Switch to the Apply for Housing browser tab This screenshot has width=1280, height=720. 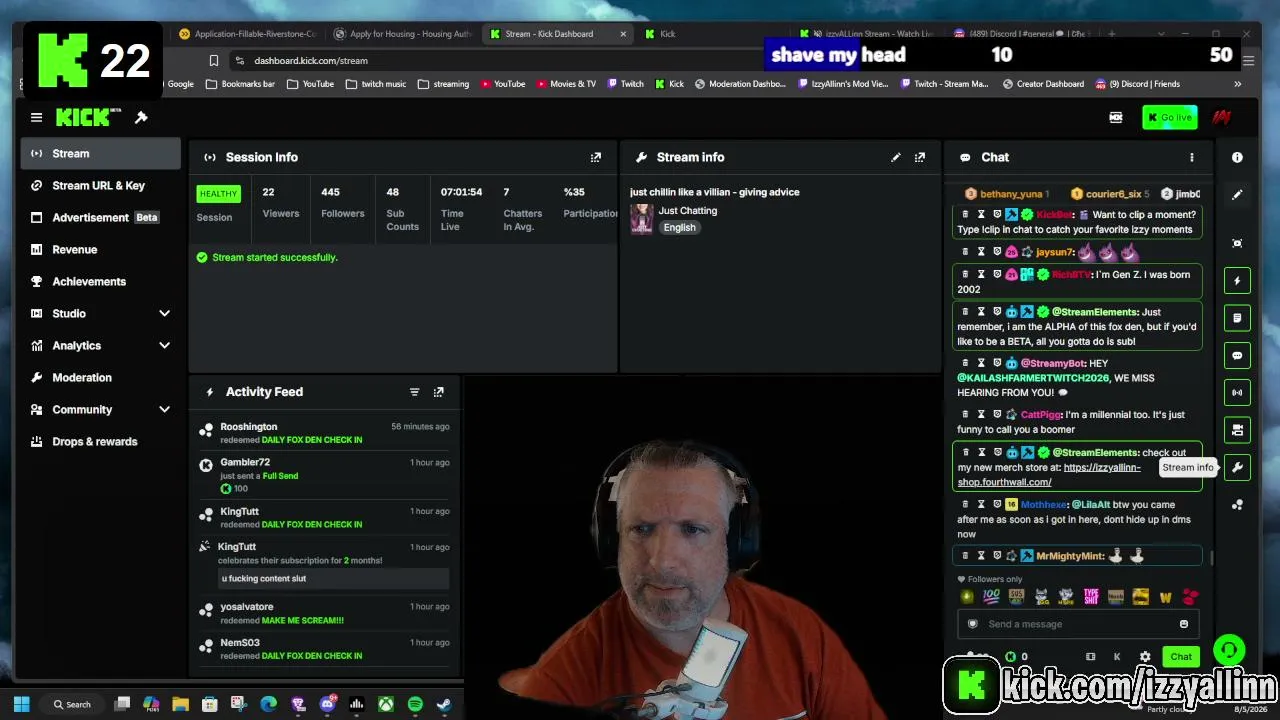pyautogui.click(x=402, y=34)
